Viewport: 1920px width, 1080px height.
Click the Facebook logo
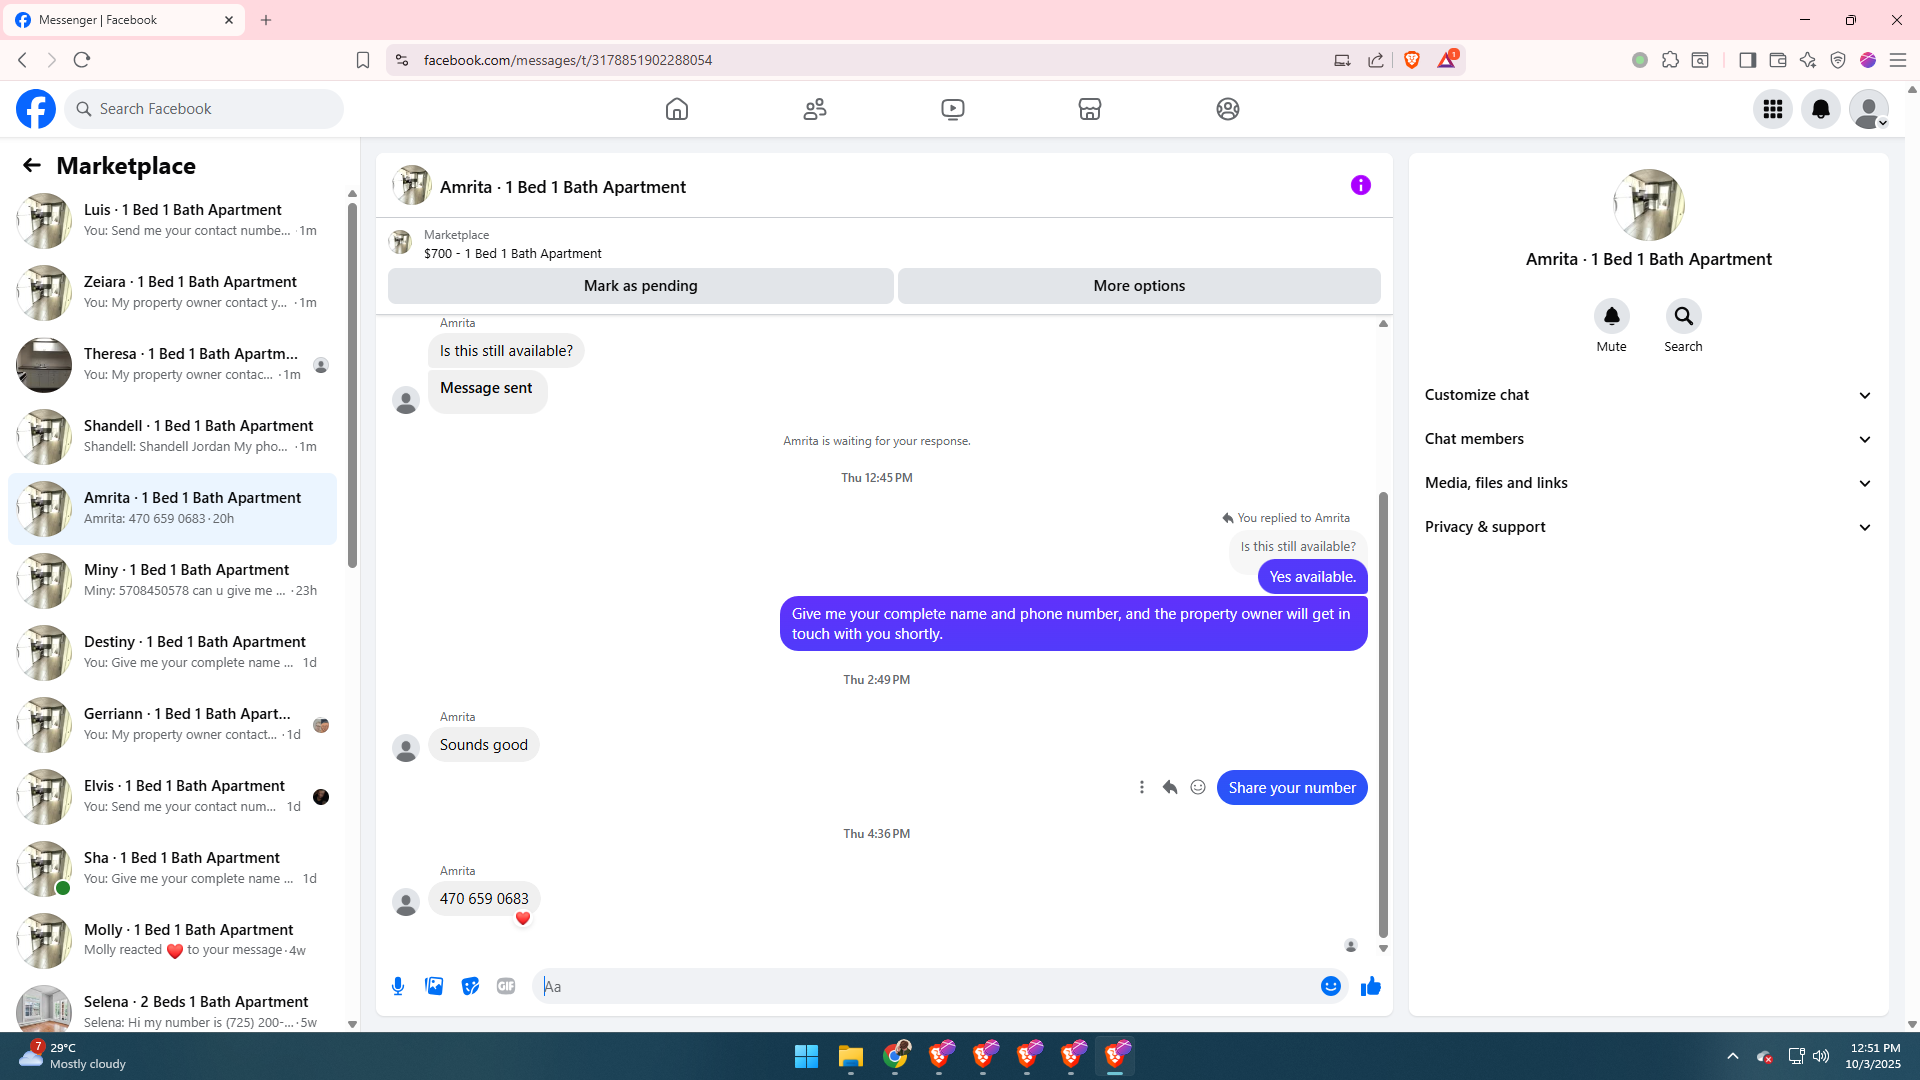36,109
